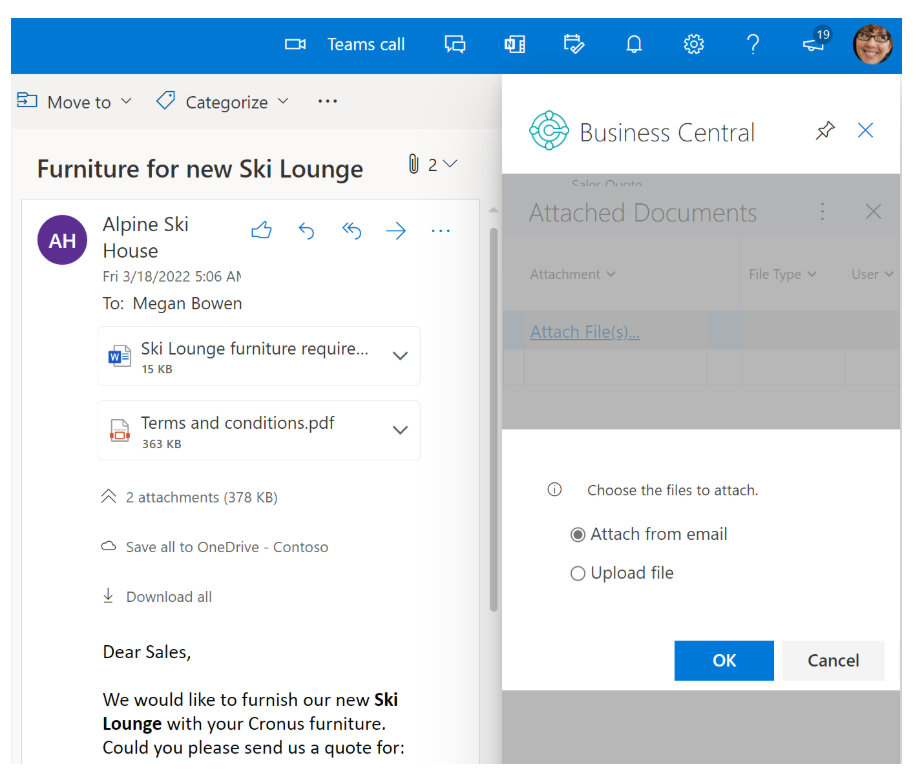The width and height of the screenshot is (918, 783).
Task: Open the announcements megaphone with 19 badge
Action: pyautogui.click(x=816, y=42)
